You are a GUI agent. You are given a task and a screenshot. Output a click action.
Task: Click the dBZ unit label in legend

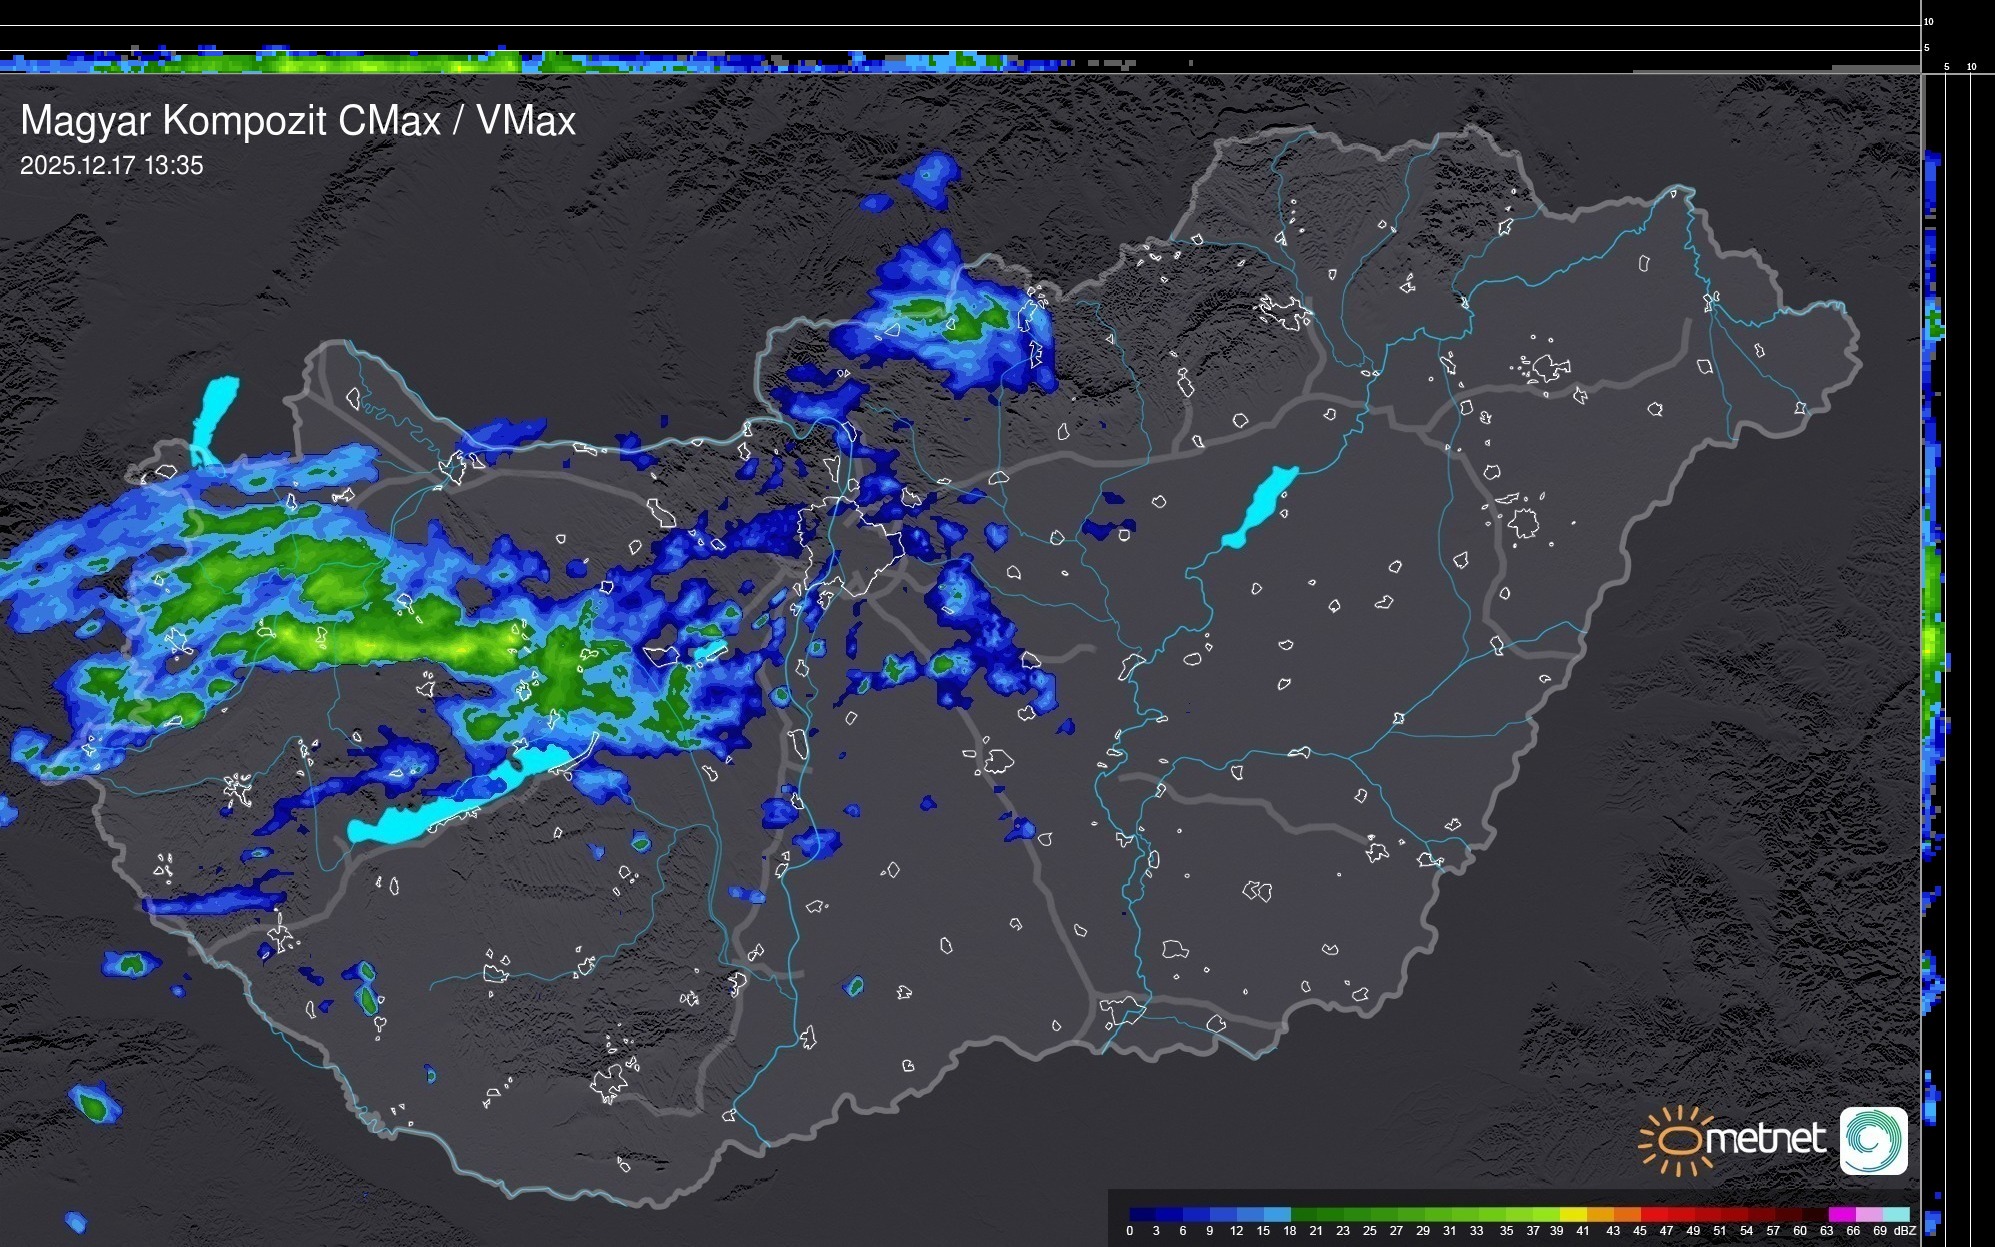pyautogui.click(x=1905, y=1231)
